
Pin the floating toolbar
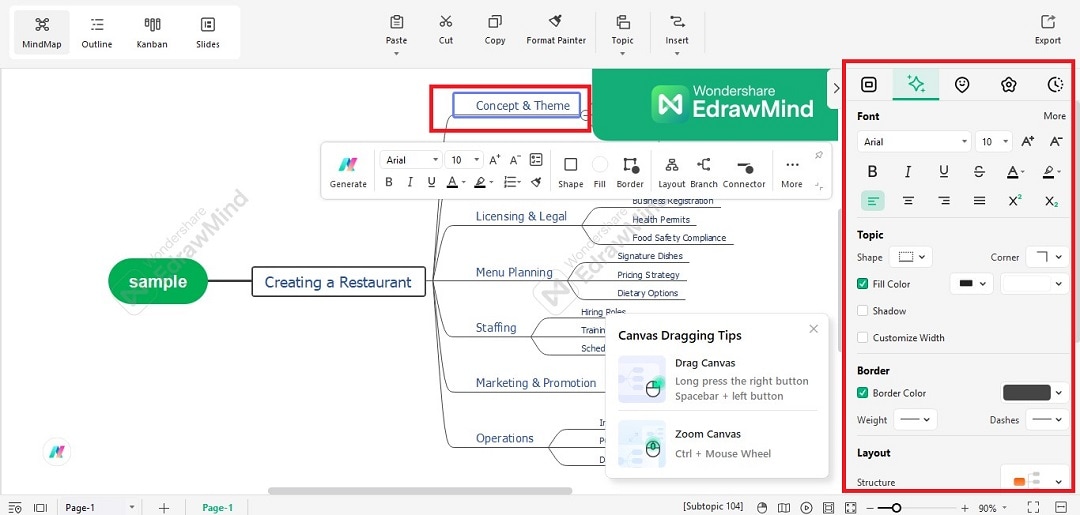pyautogui.click(x=819, y=156)
